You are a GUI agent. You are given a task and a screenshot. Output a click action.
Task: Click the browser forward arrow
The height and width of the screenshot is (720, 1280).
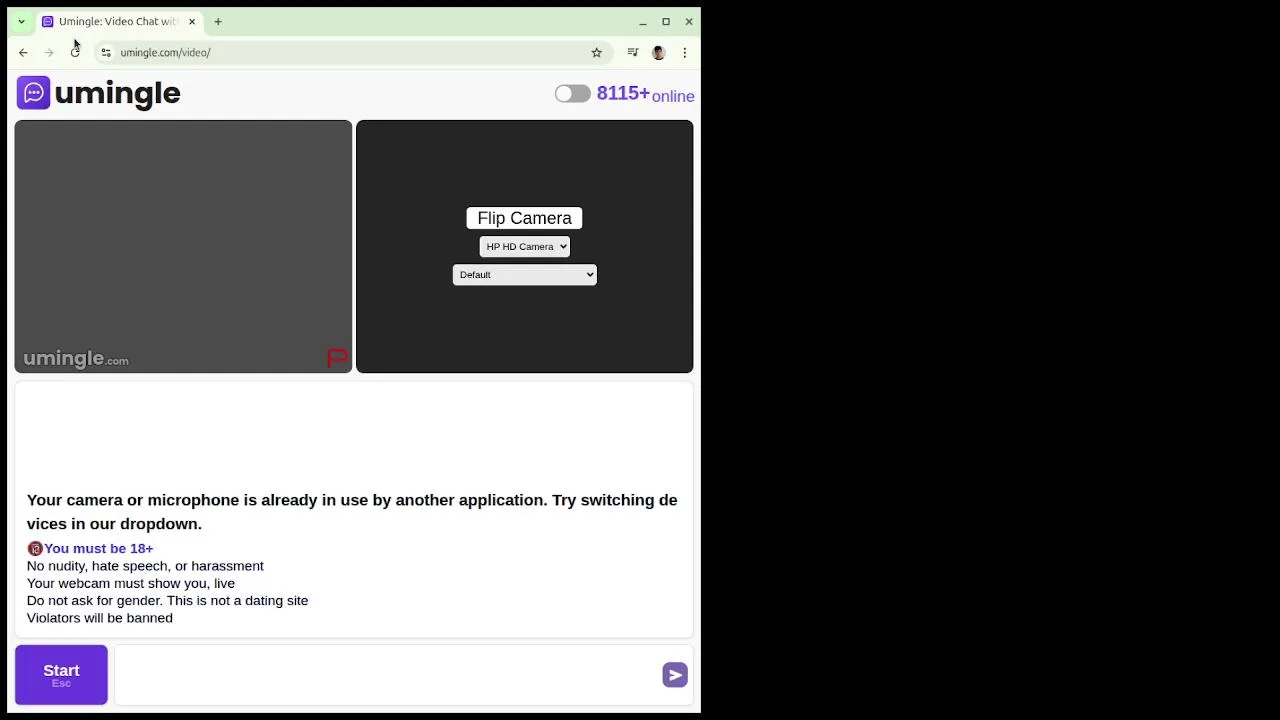click(x=49, y=52)
